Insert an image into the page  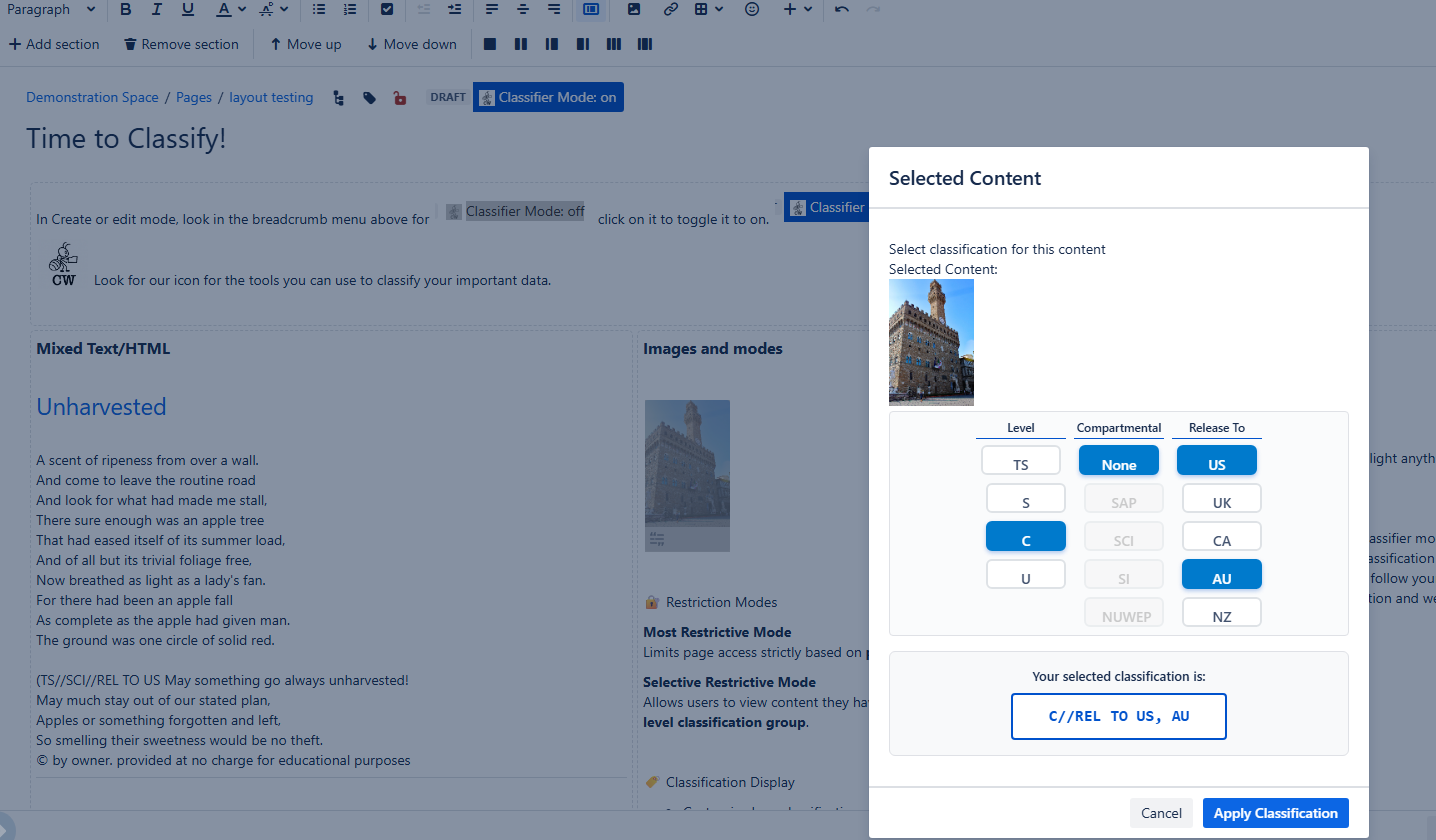[634, 11]
